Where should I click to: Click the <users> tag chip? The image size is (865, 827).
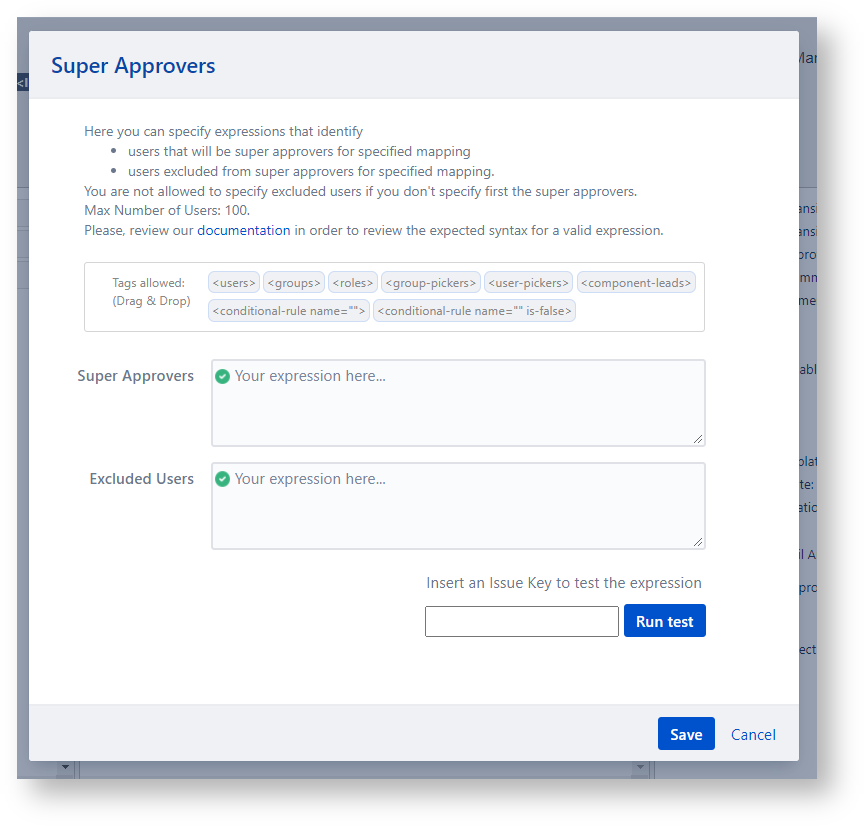[234, 283]
